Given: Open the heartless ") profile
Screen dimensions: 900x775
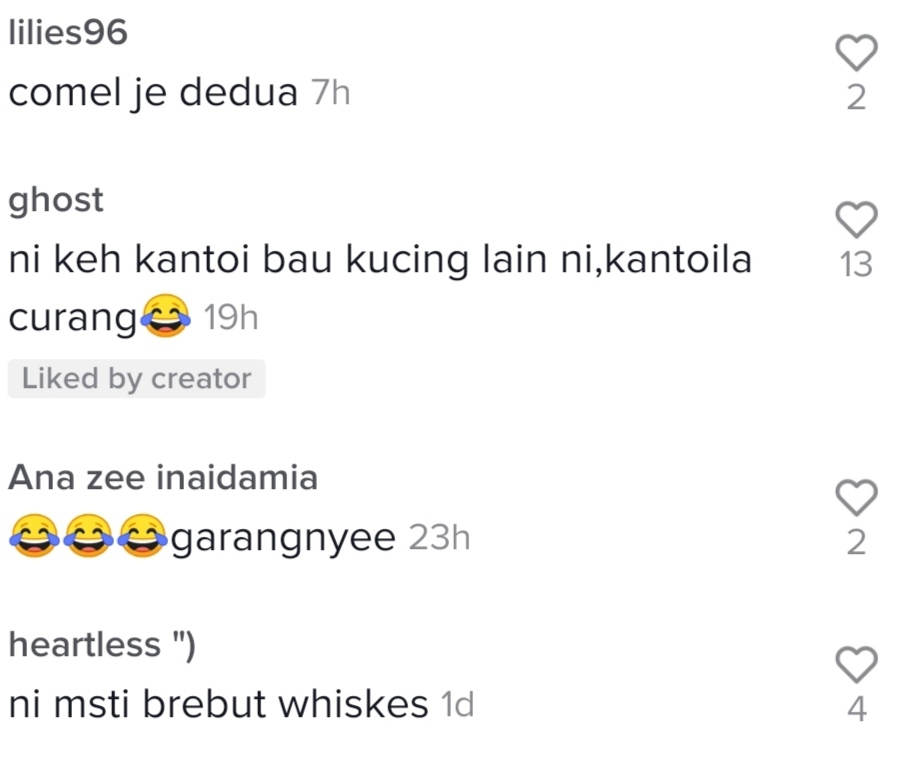Looking at the screenshot, I should coord(102,644).
